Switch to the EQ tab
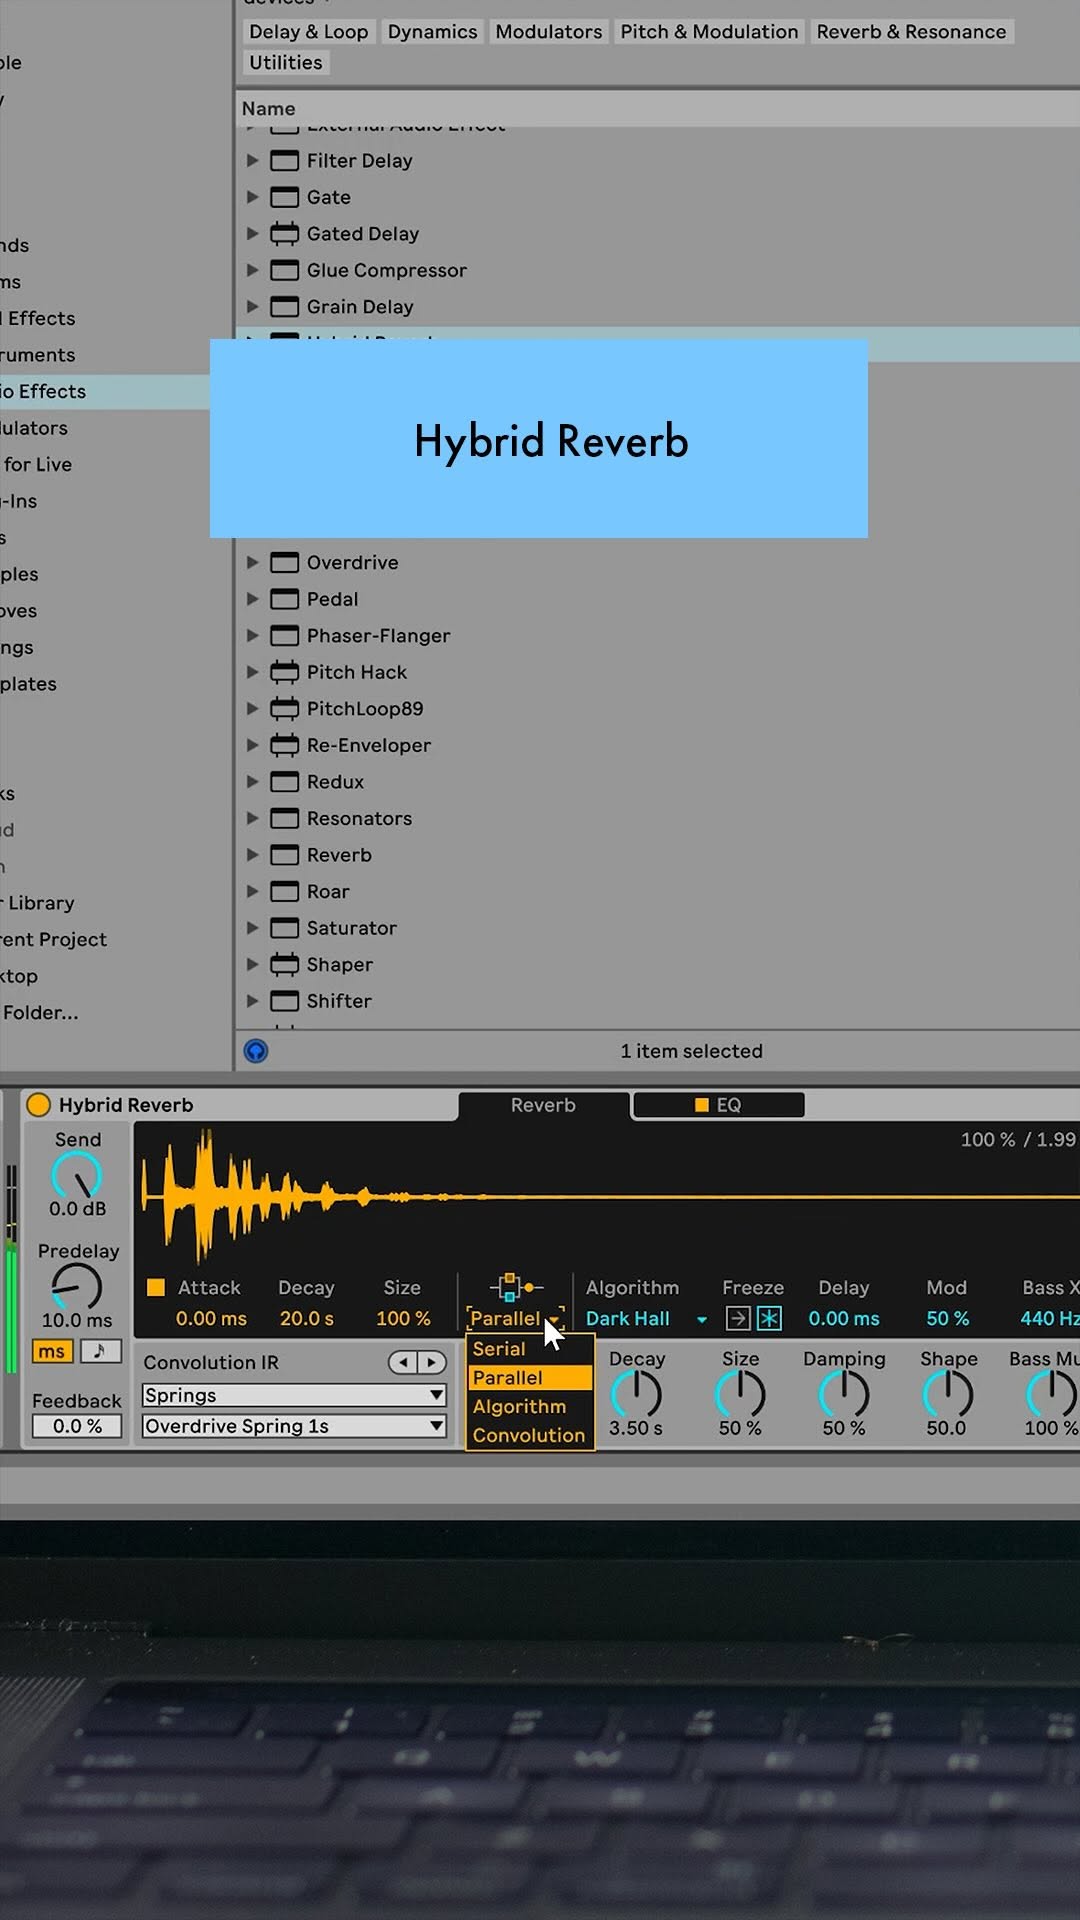Image resolution: width=1080 pixels, height=1920 pixels. click(x=718, y=1105)
